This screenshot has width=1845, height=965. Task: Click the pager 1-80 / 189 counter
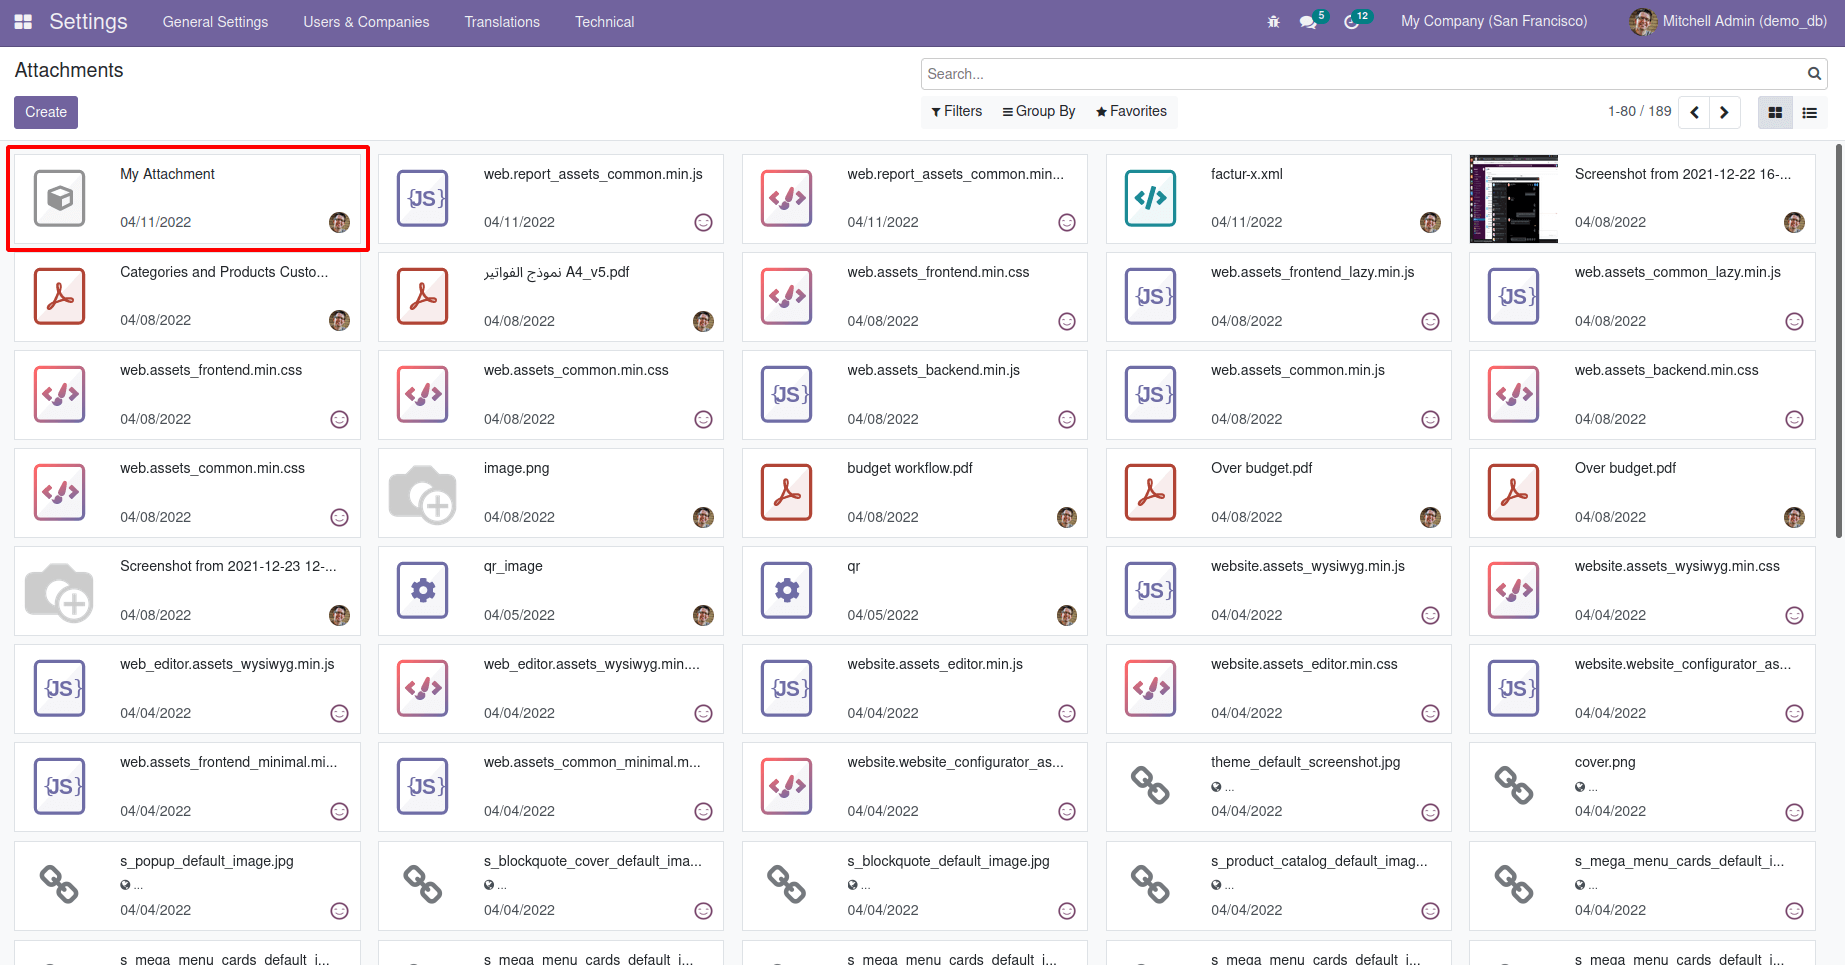[x=1639, y=111]
